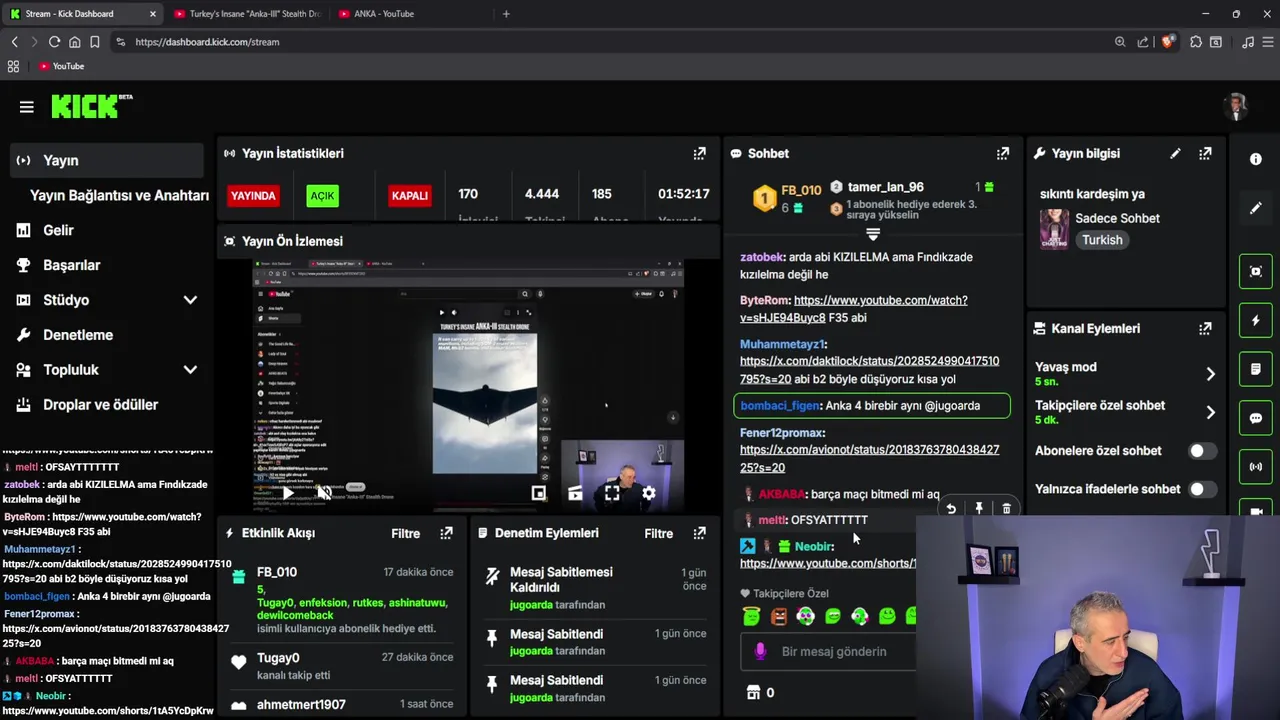Toggle the lightning bolt widget in the right sidebar
1280x720 pixels.
click(1256, 320)
